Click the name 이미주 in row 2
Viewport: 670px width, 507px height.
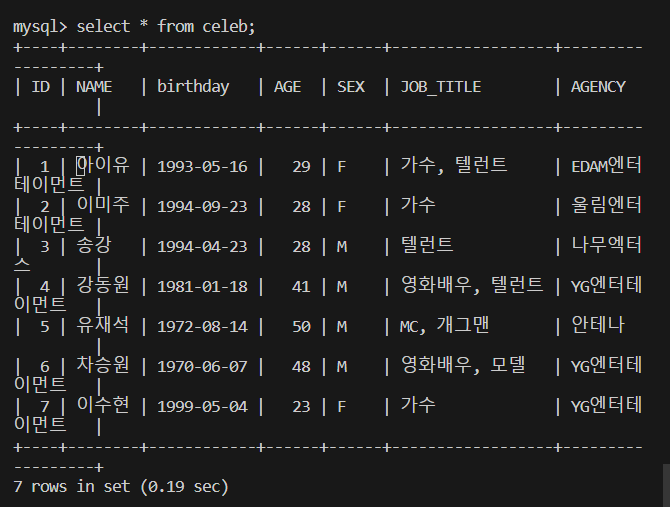103,205
